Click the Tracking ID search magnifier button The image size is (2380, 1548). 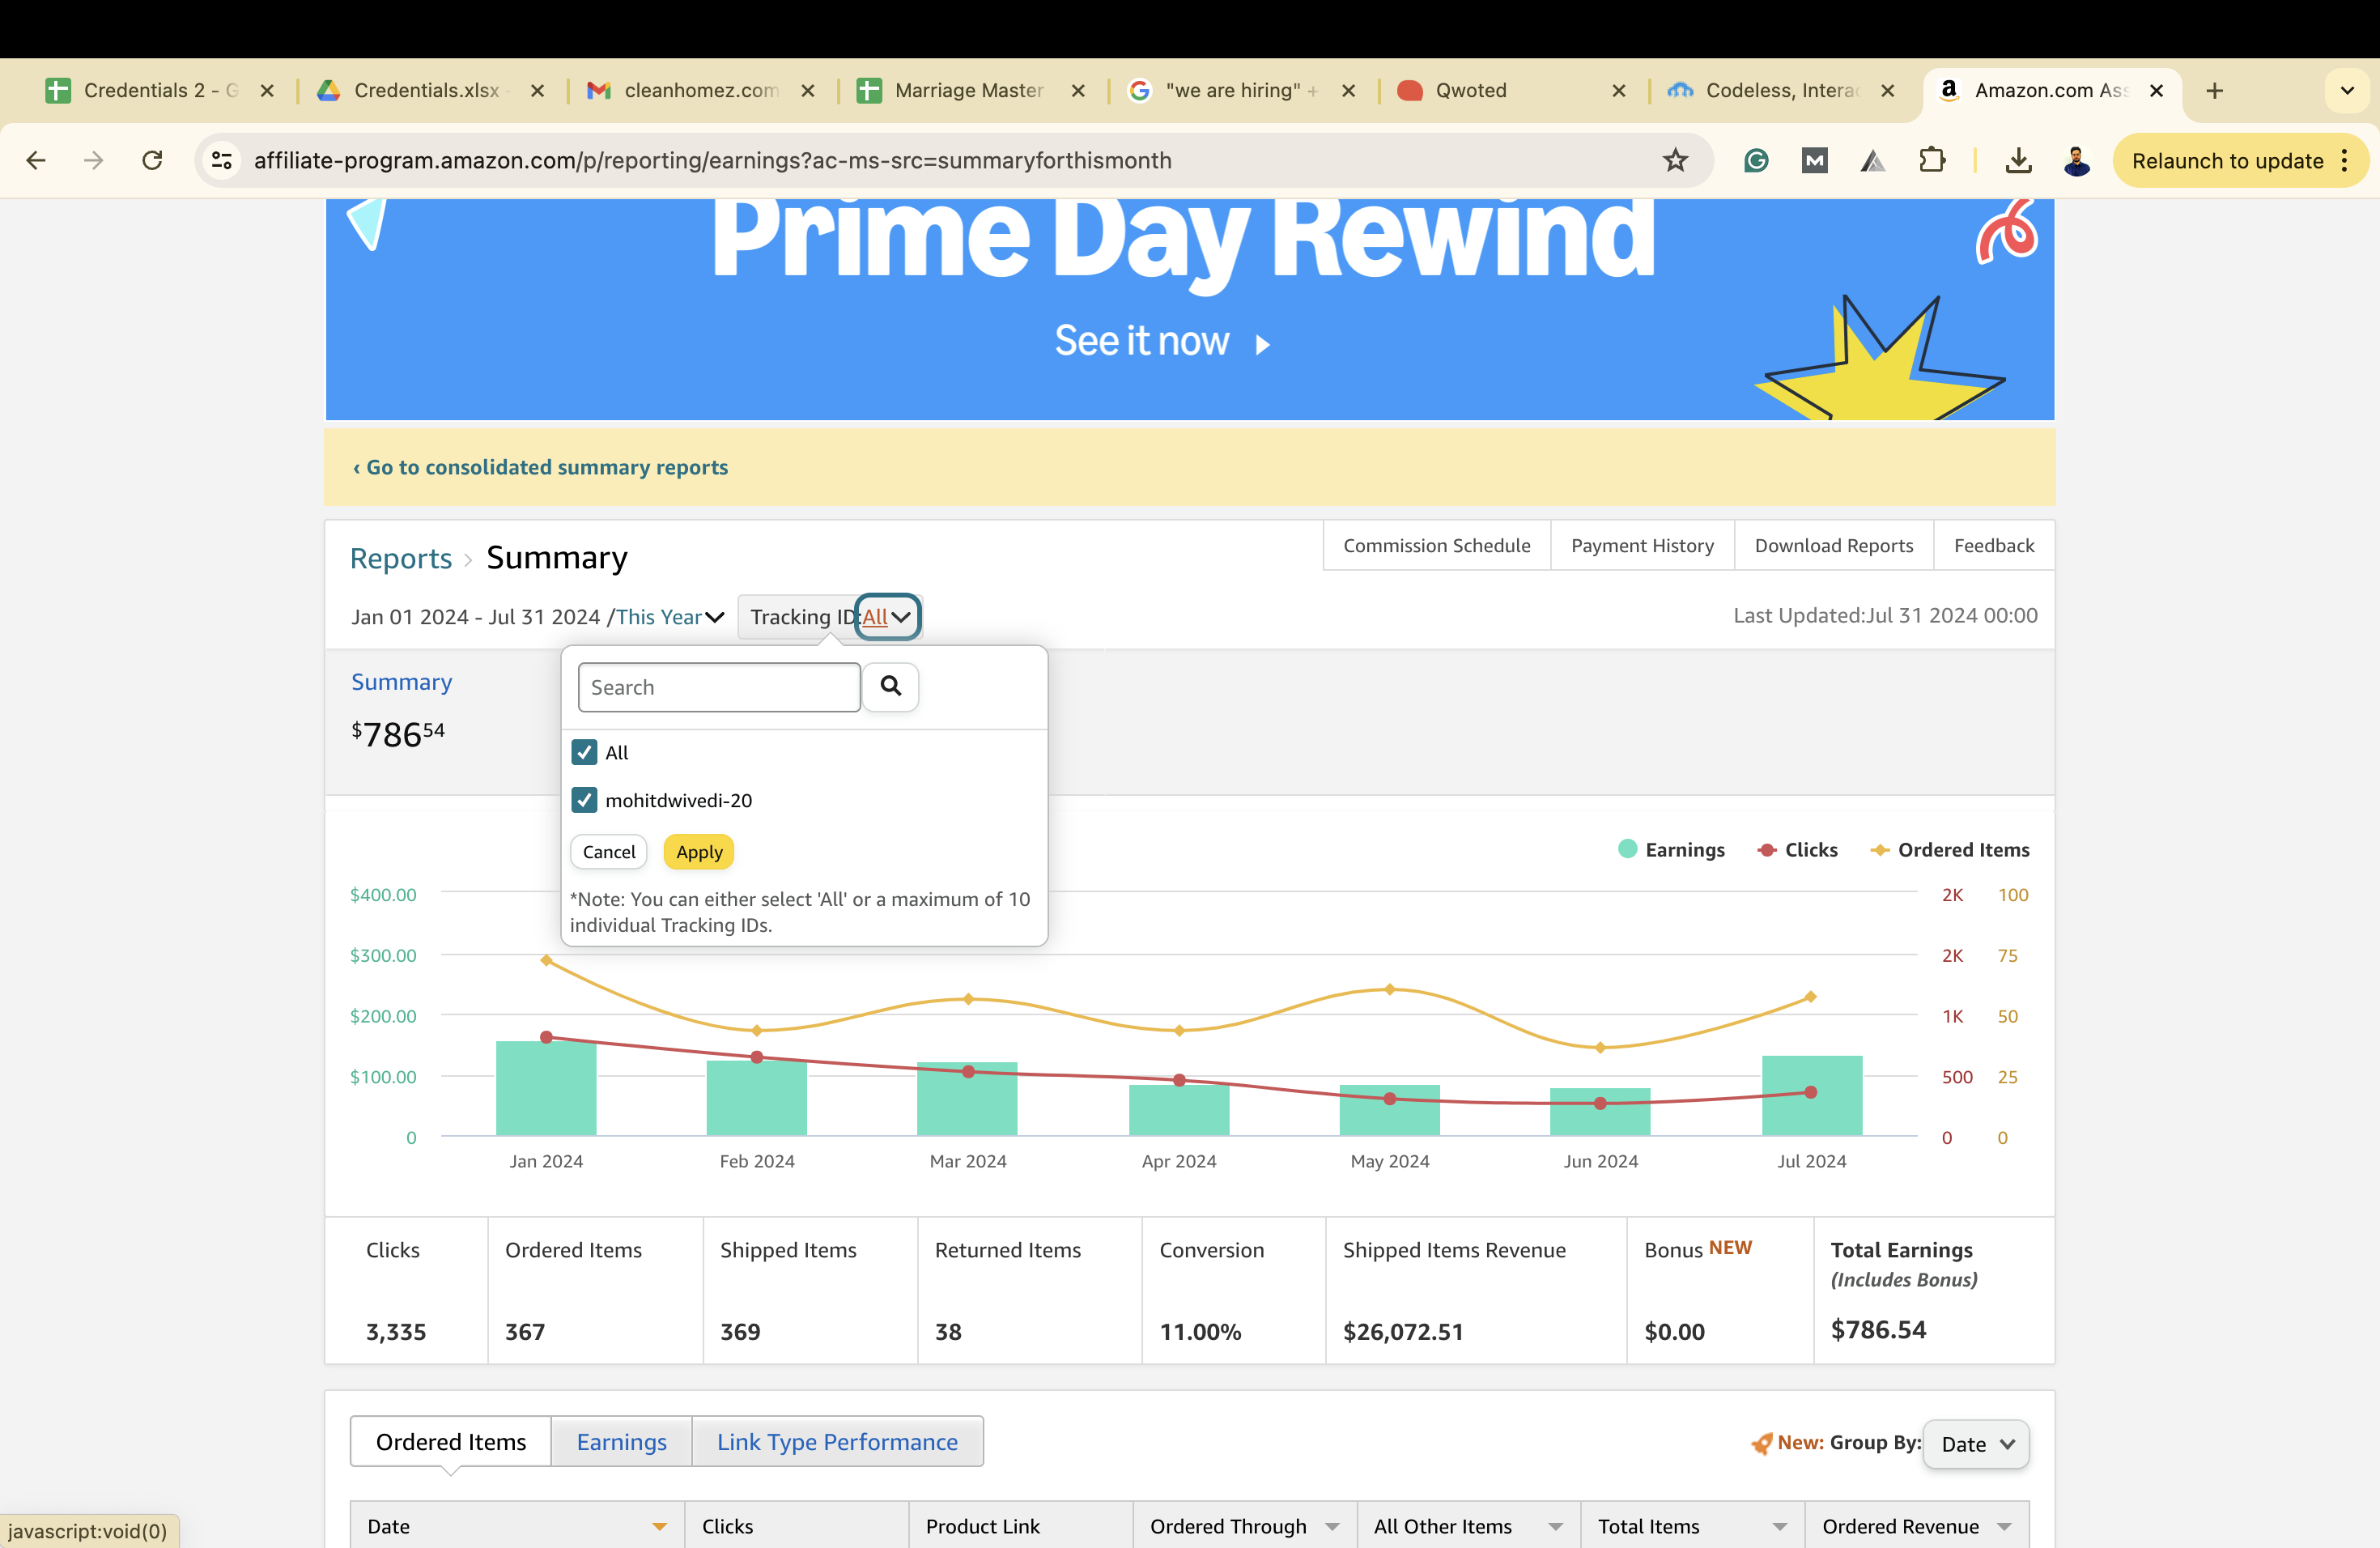tap(890, 686)
